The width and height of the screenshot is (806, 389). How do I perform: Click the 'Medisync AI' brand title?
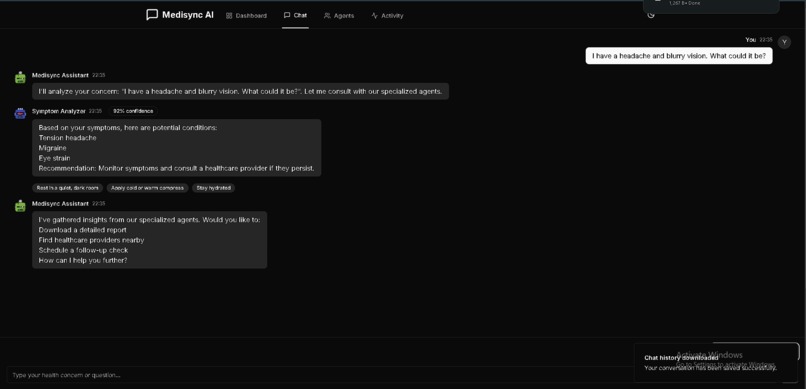(x=188, y=15)
